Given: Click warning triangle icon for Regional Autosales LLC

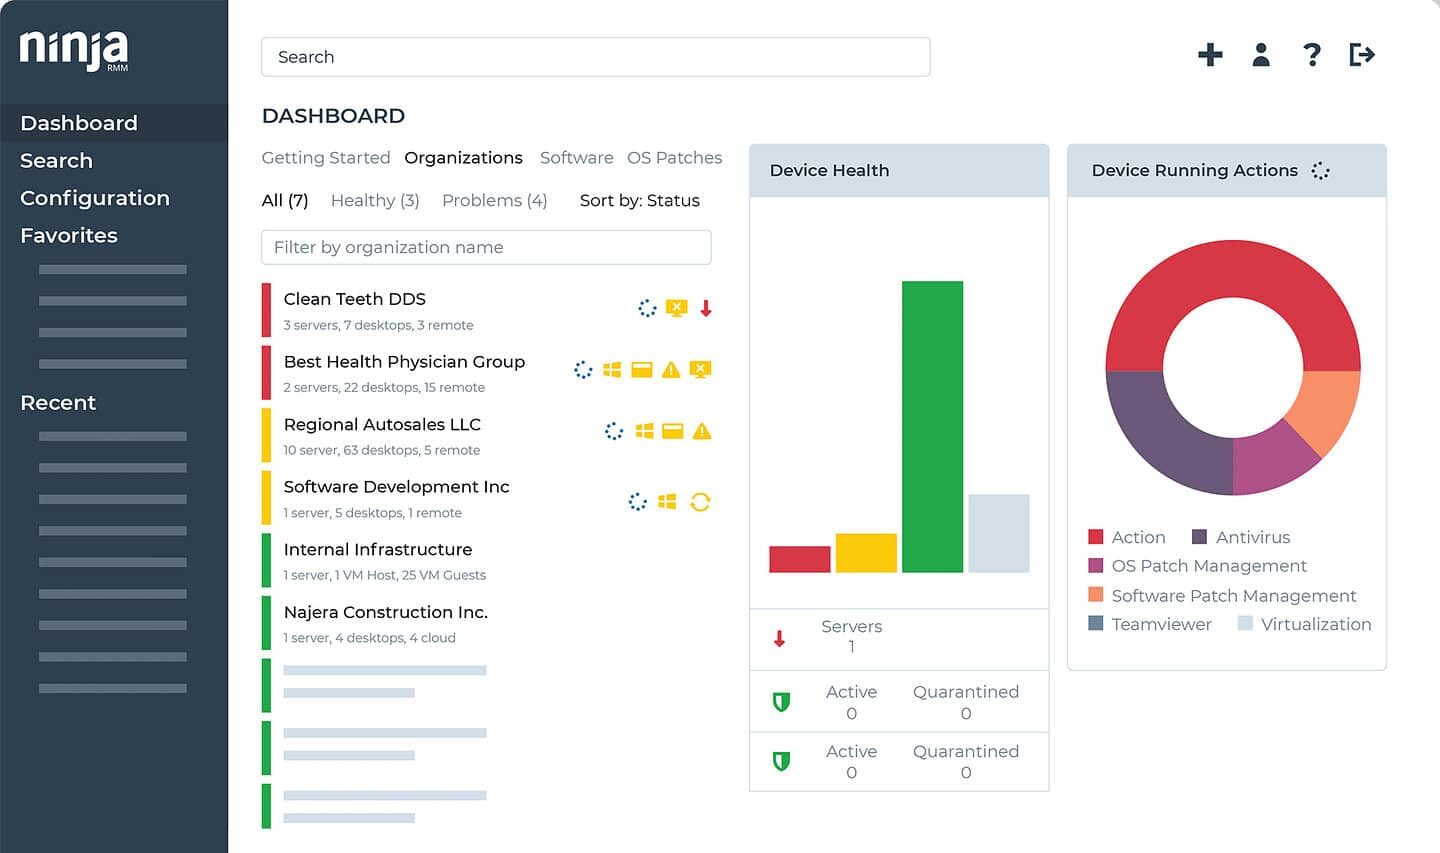Looking at the screenshot, I should click(702, 431).
